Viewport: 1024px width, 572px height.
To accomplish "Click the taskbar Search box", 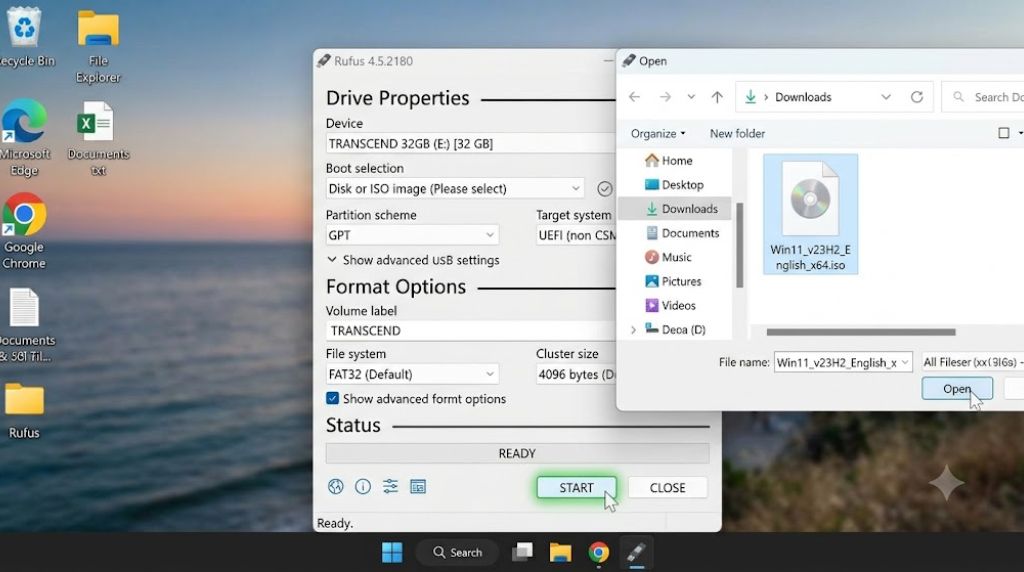I will (x=457, y=552).
